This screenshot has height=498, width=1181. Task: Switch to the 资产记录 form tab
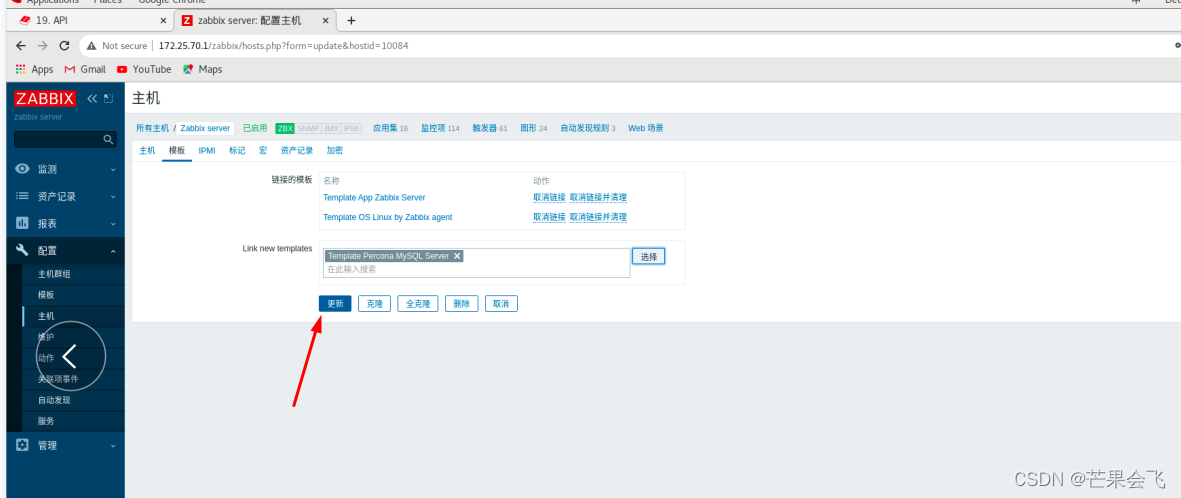(x=297, y=151)
